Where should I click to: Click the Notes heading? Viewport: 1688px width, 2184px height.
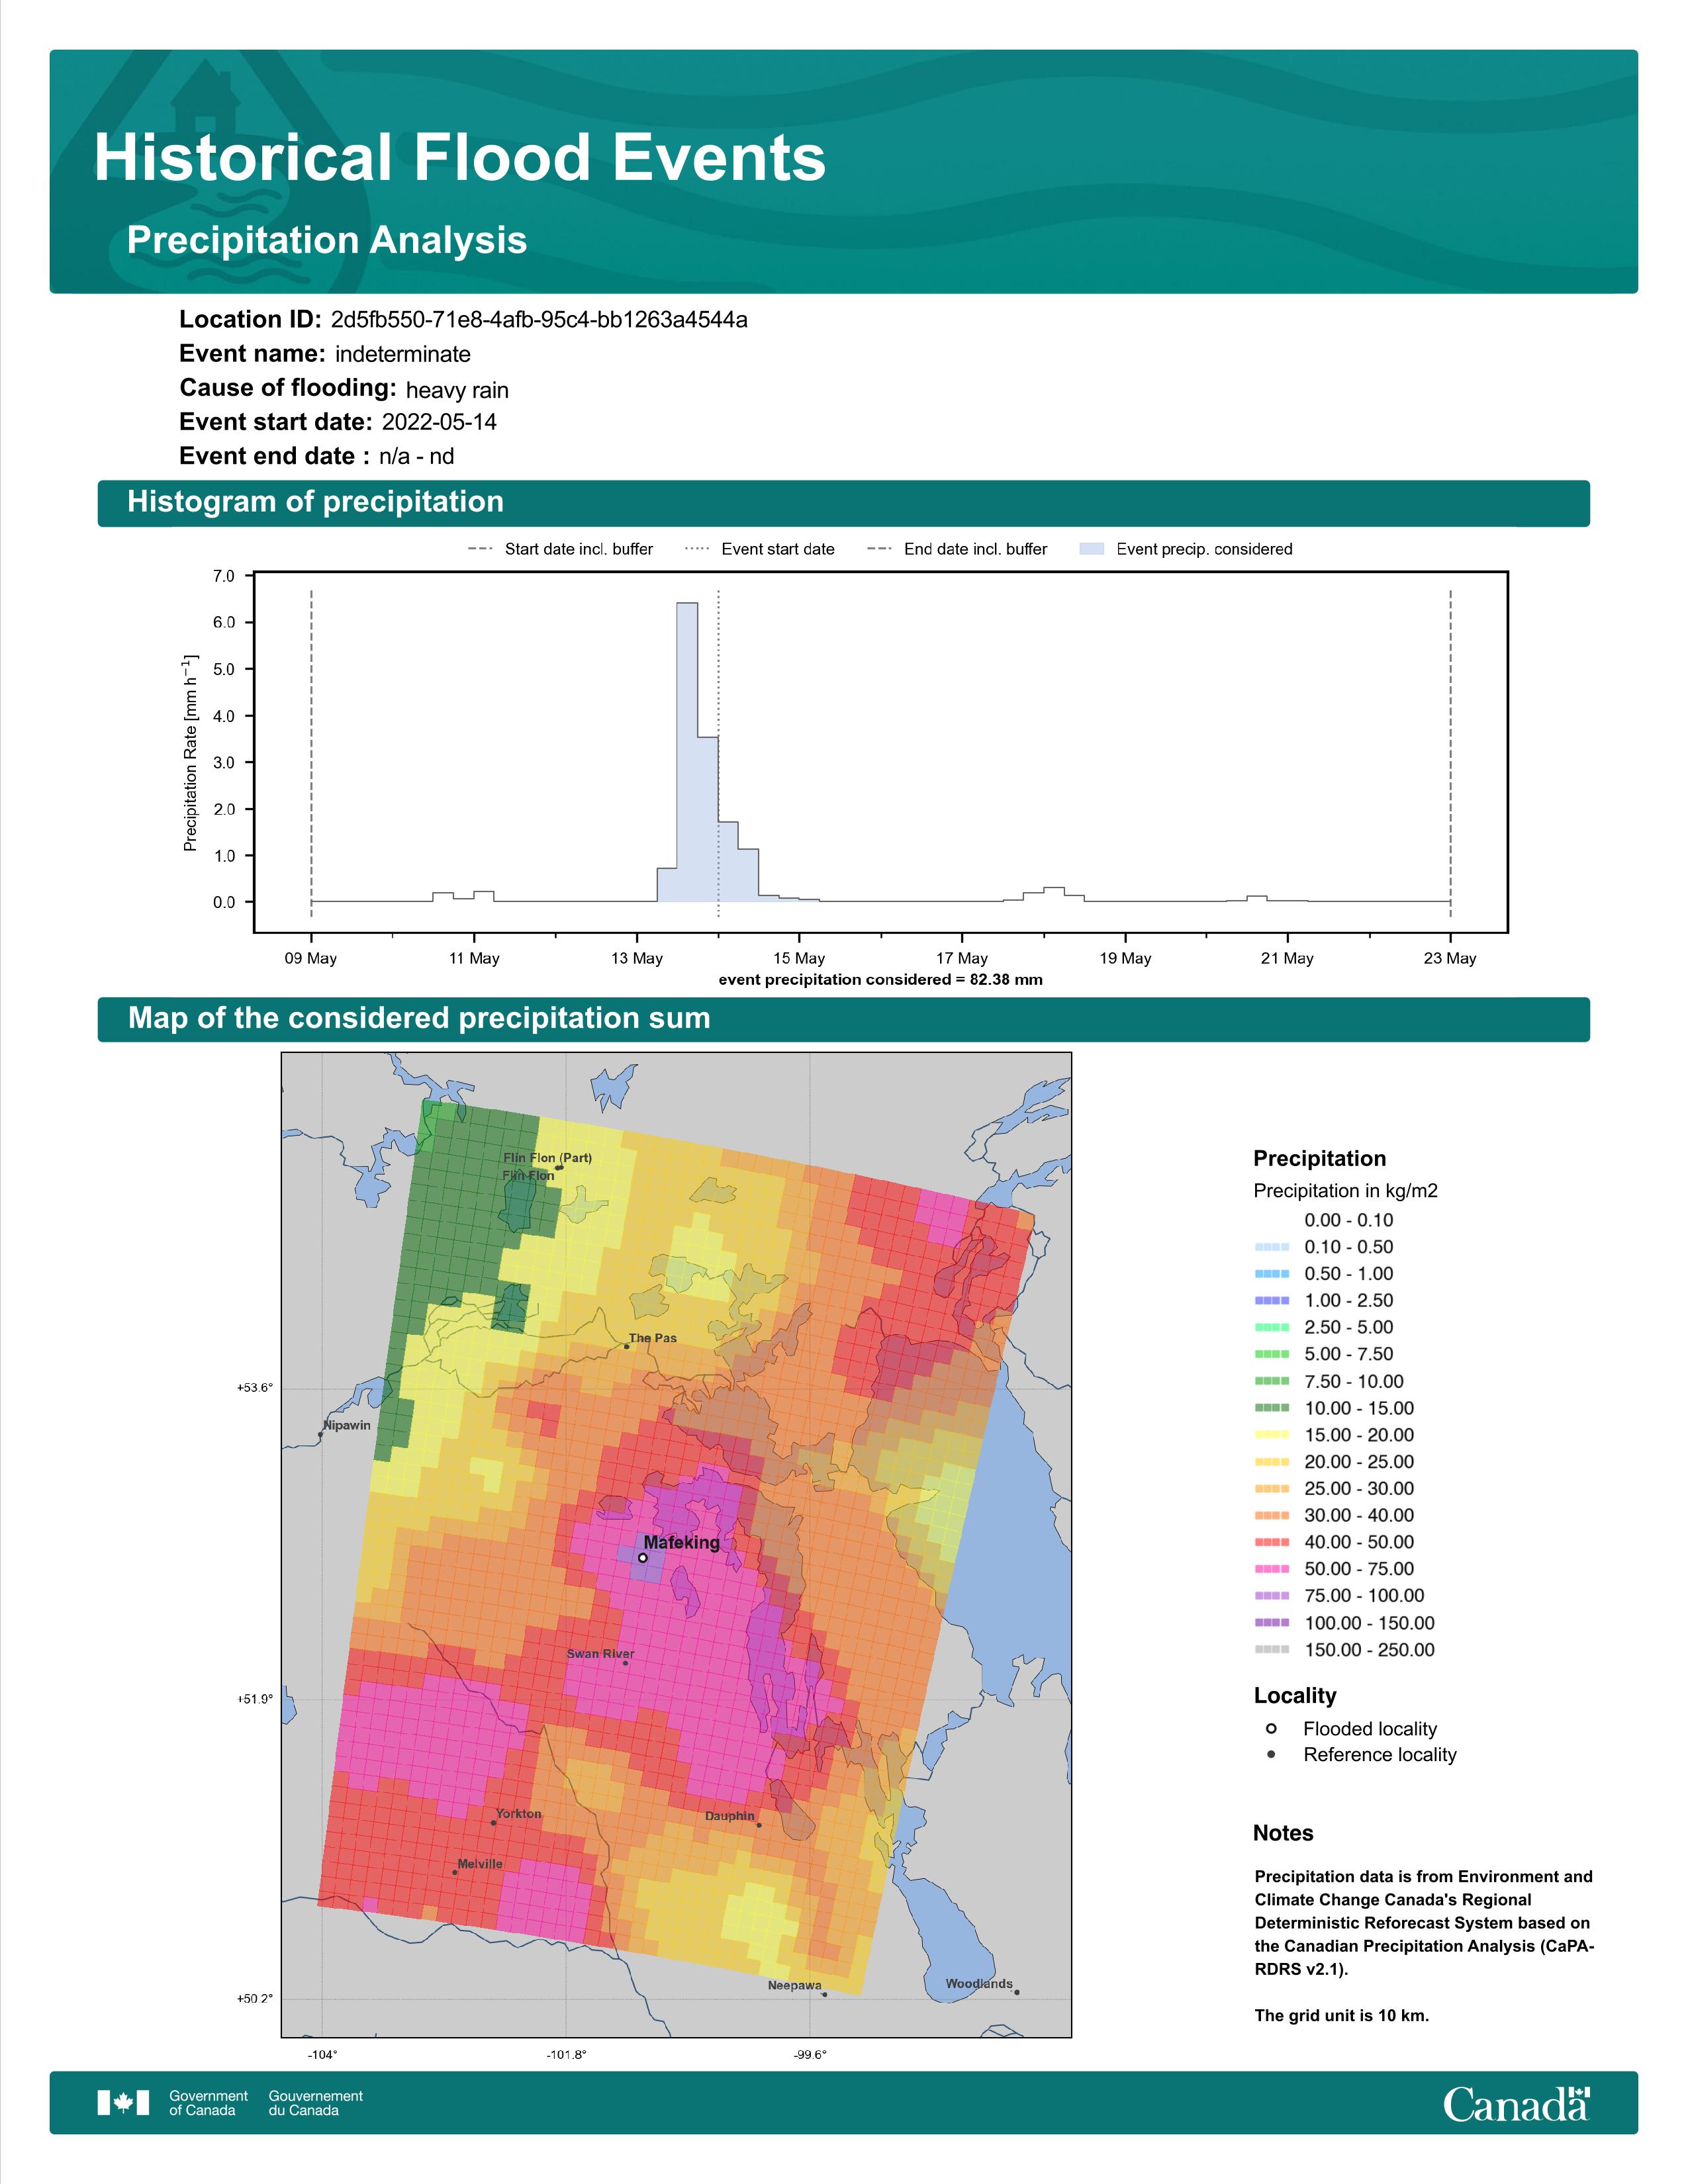(1283, 1833)
